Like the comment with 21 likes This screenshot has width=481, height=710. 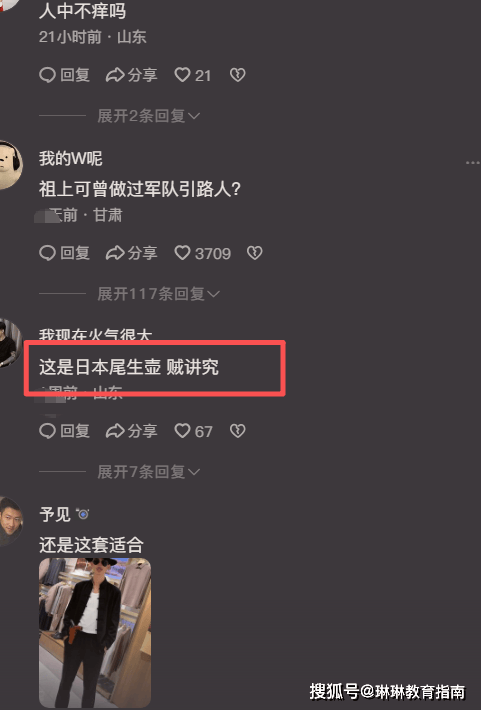pyautogui.click(x=192, y=75)
